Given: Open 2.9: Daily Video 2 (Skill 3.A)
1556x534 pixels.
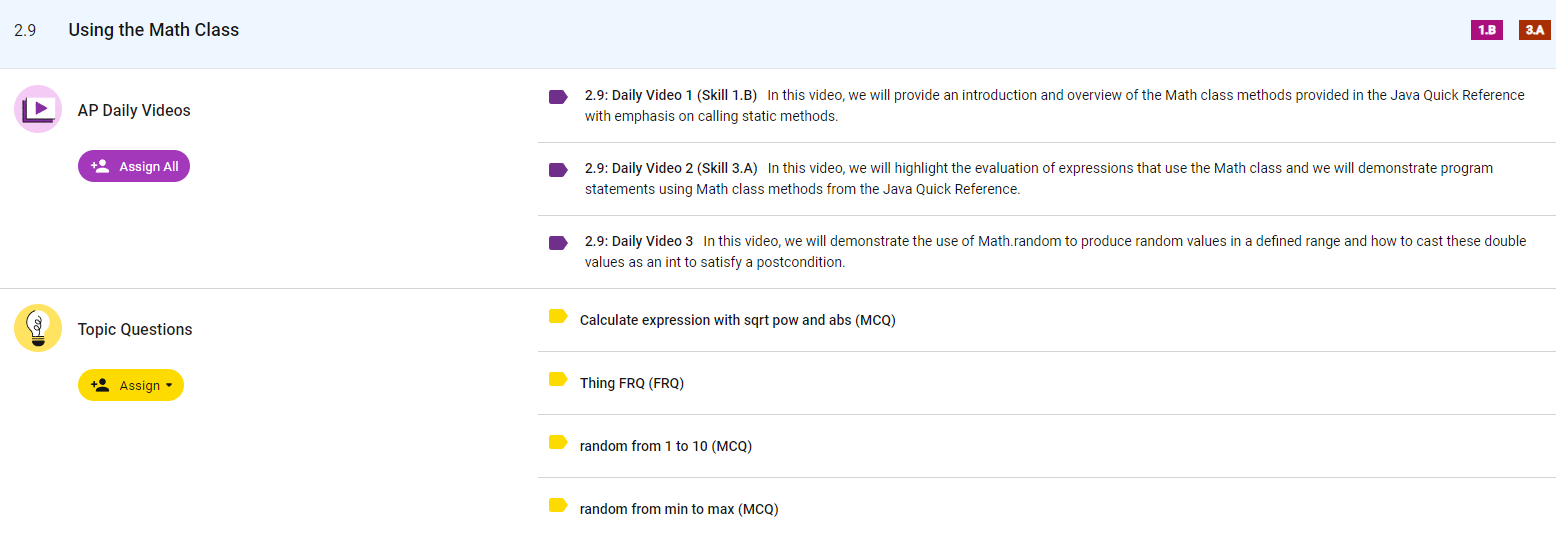Looking at the screenshot, I should click(671, 168).
